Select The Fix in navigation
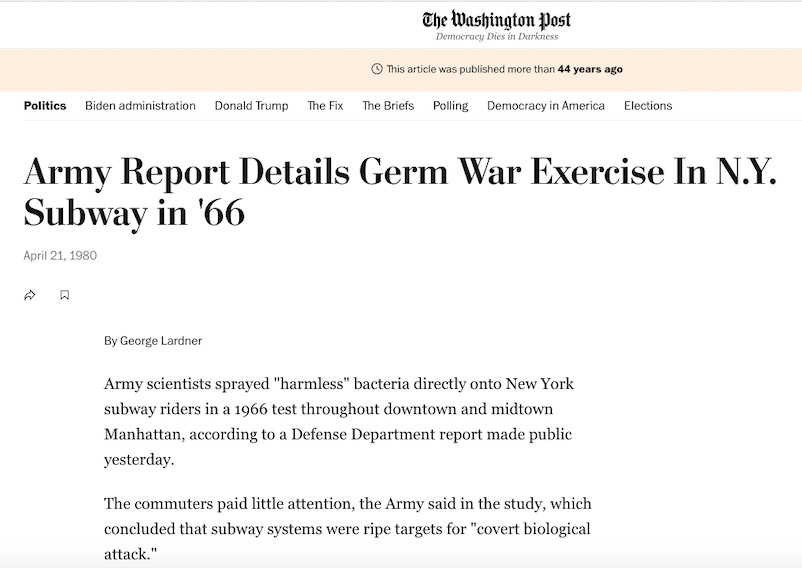 pyautogui.click(x=325, y=106)
